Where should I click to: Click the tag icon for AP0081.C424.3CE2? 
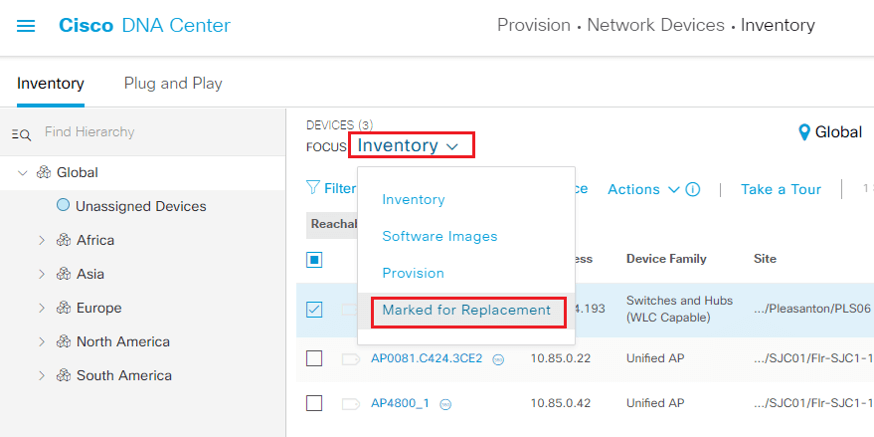[351, 360]
